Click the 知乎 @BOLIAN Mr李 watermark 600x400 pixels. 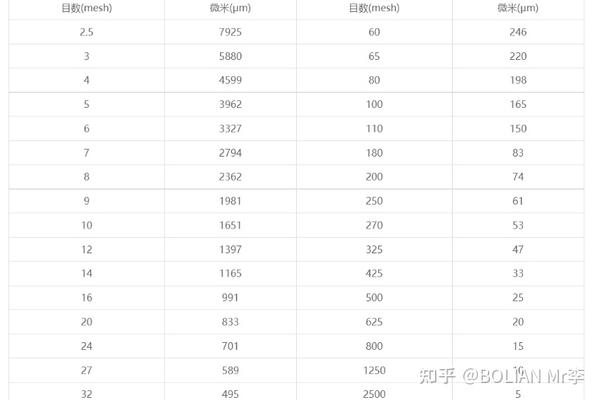coord(502,376)
